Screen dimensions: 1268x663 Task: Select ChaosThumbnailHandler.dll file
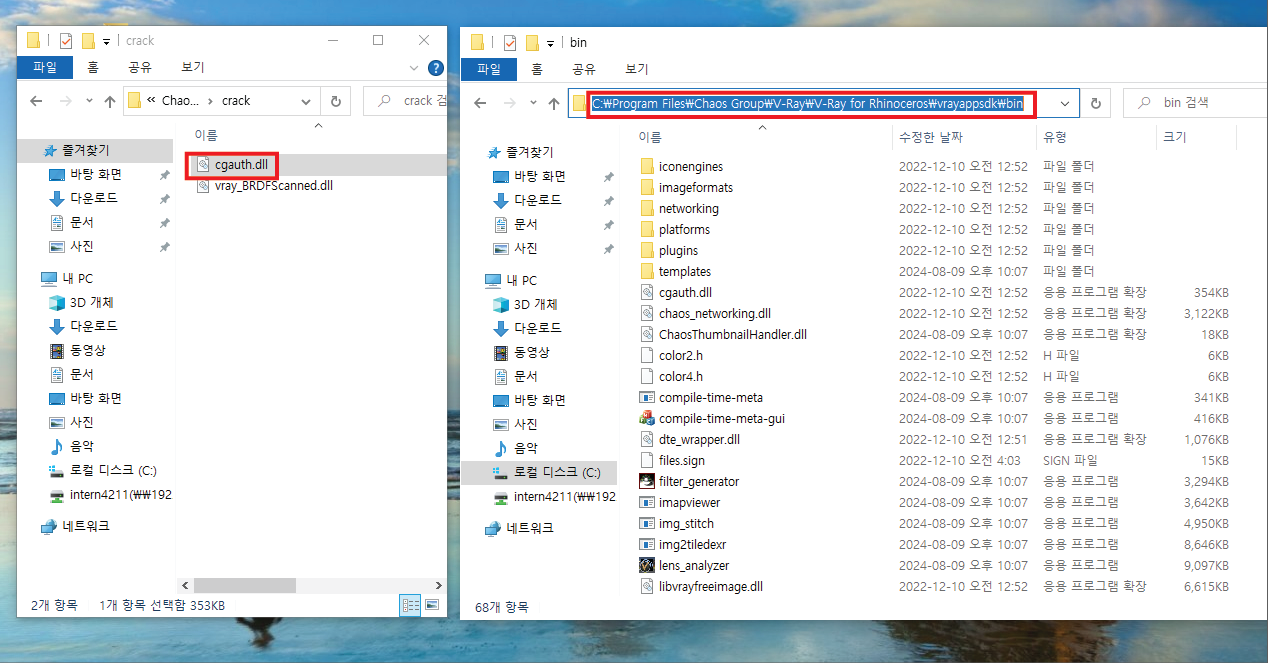732,334
